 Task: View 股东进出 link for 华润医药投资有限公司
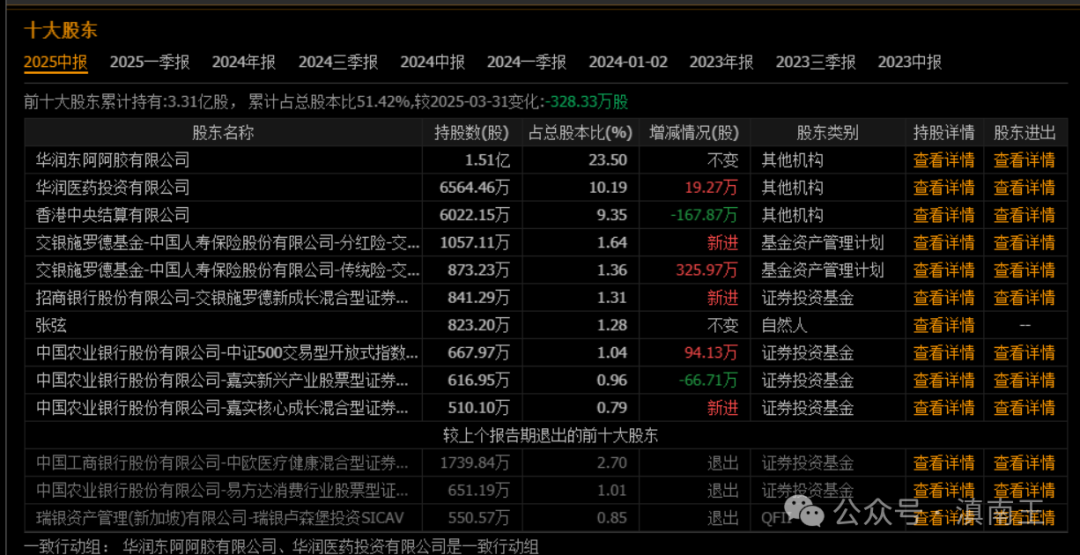[1024, 187]
